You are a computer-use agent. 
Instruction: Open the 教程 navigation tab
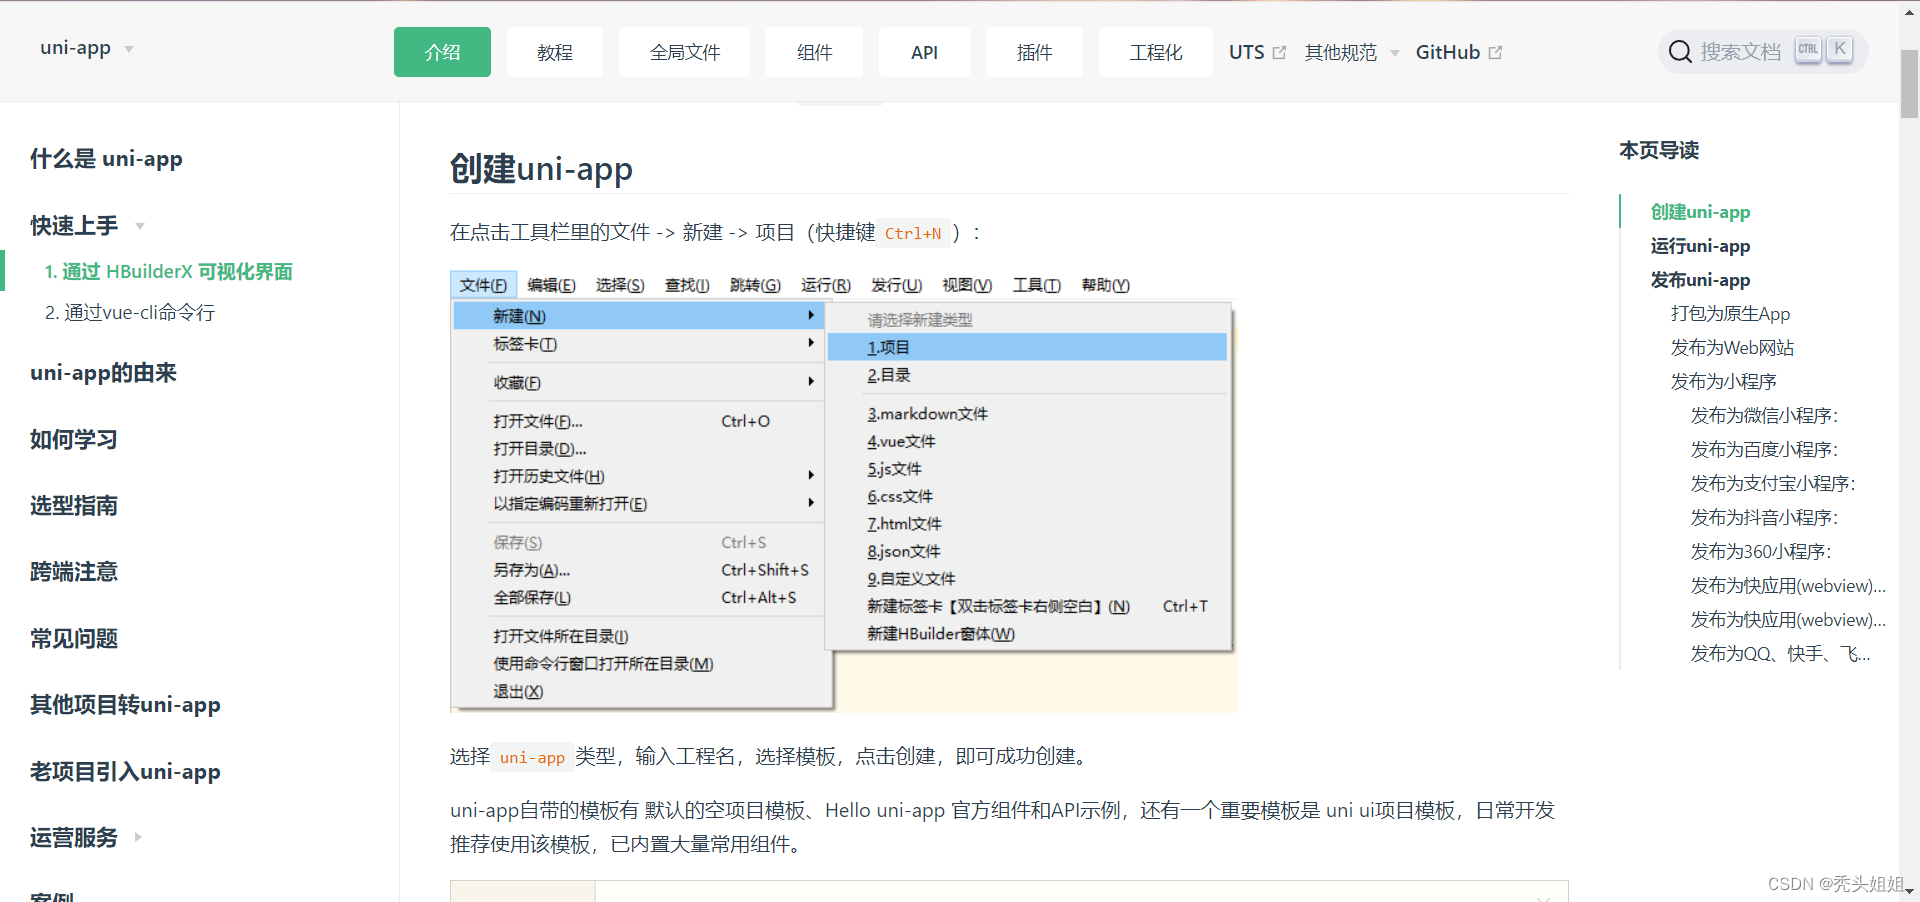click(x=555, y=52)
